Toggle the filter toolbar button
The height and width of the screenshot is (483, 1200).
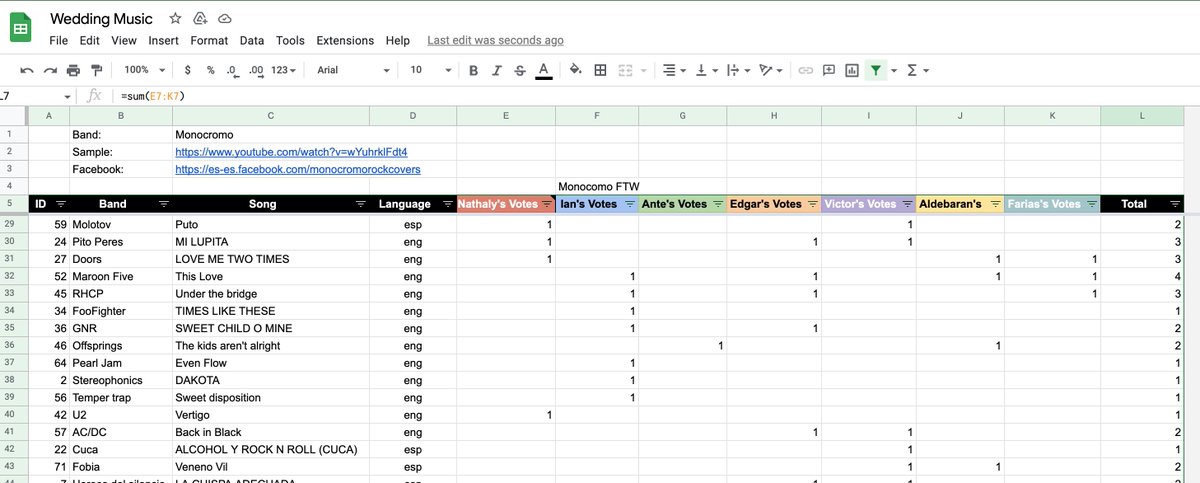tap(876, 70)
